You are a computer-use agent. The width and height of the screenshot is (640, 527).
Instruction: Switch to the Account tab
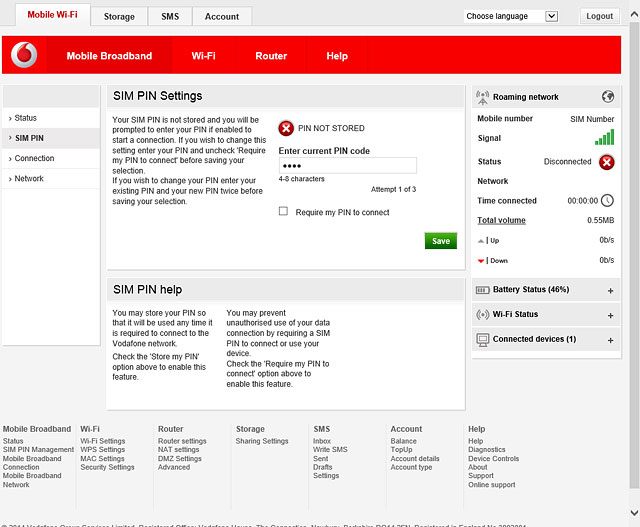[x=222, y=17]
